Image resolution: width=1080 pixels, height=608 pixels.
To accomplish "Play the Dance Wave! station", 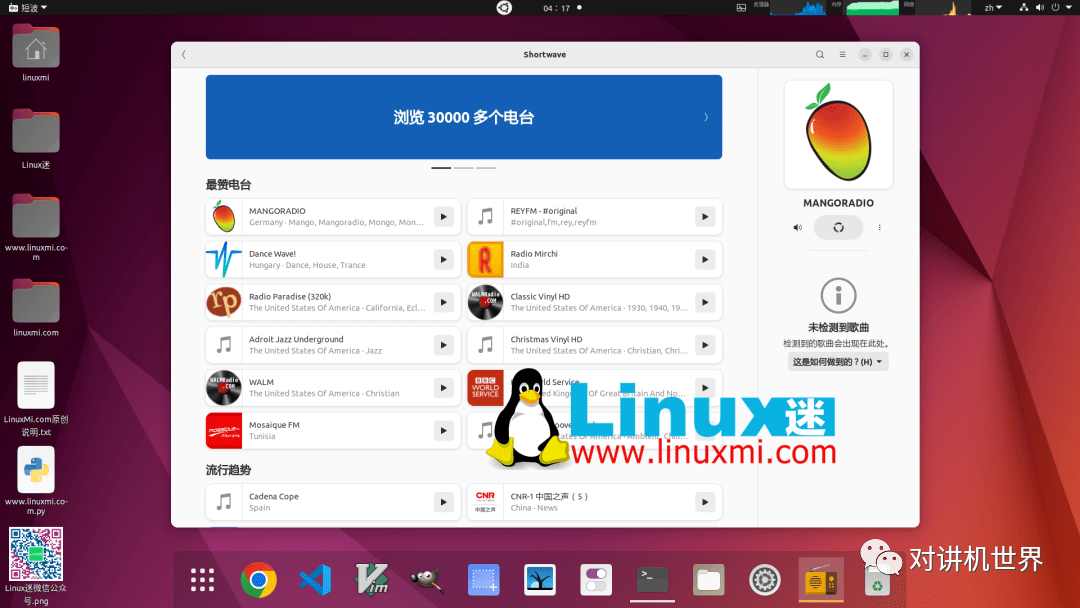I will (x=444, y=260).
